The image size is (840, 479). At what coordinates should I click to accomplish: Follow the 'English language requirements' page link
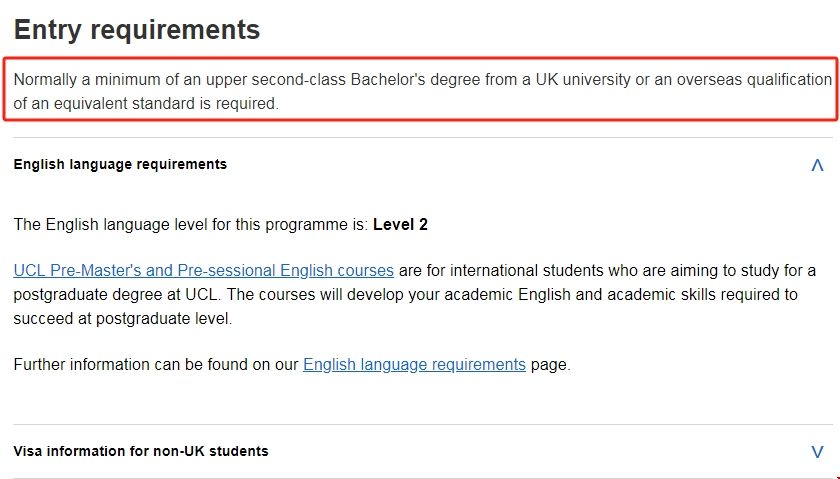414,365
